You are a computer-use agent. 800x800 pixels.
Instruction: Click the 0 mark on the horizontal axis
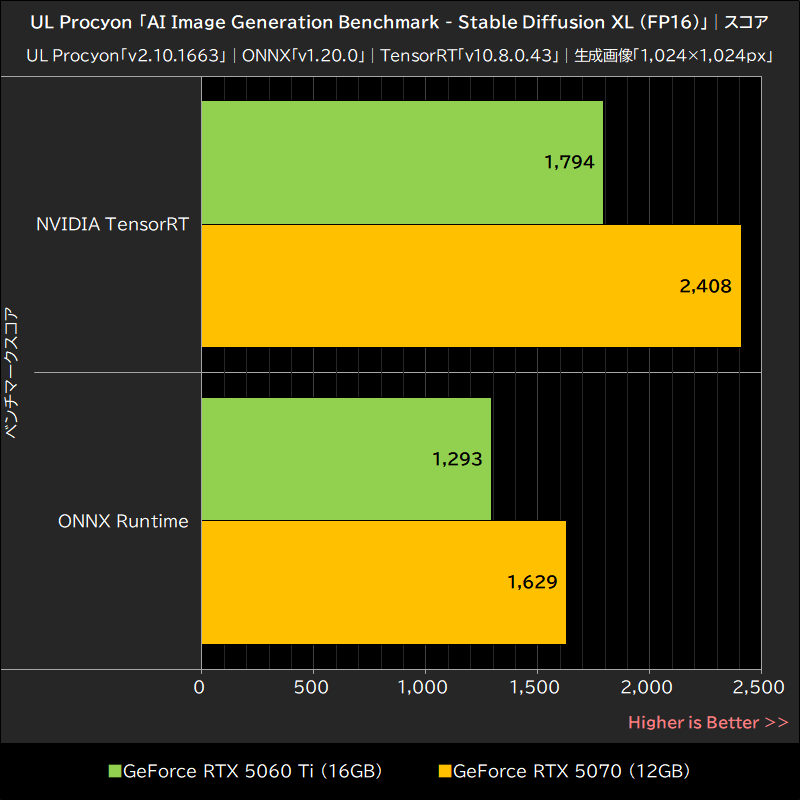(x=200, y=688)
